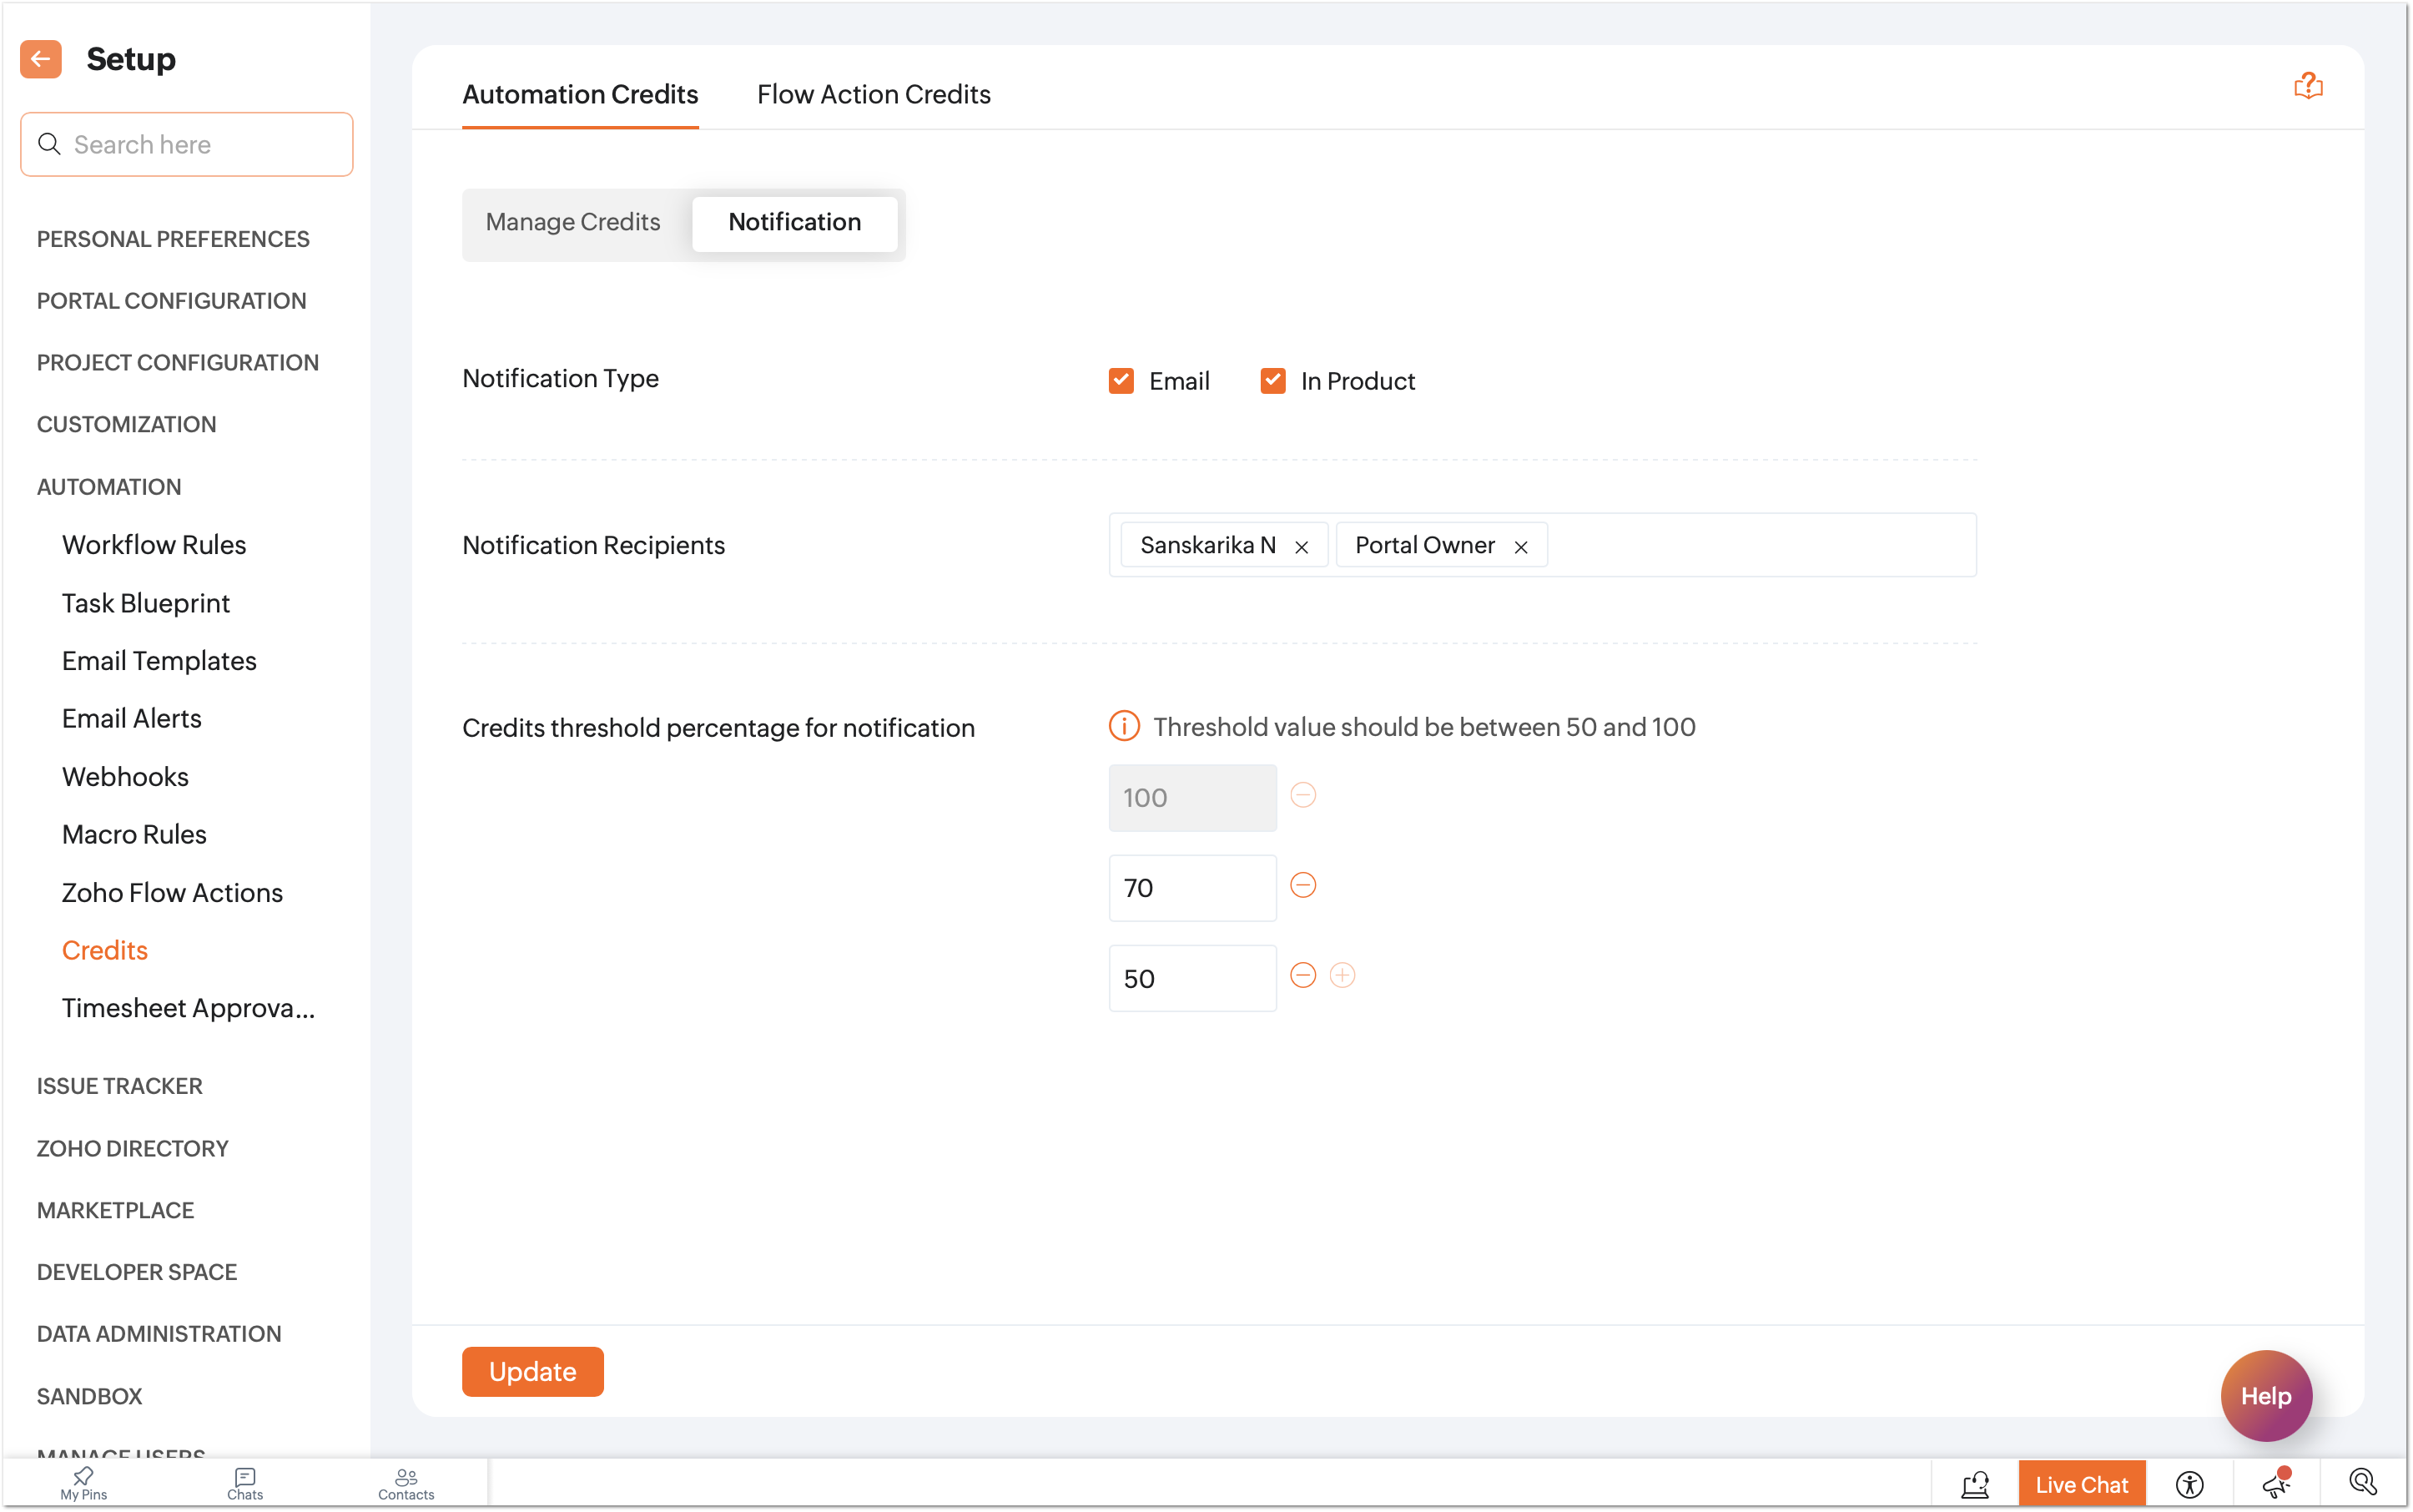Click the orange back arrow beside Setup
The height and width of the screenshot is (1512, 2413).
(40, 59)
